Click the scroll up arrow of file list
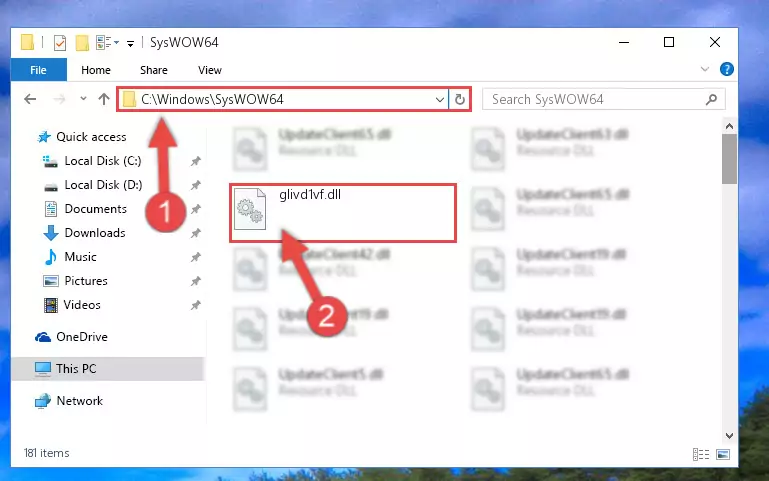Viewport: 769px width, 481px height. coord(729,127)
